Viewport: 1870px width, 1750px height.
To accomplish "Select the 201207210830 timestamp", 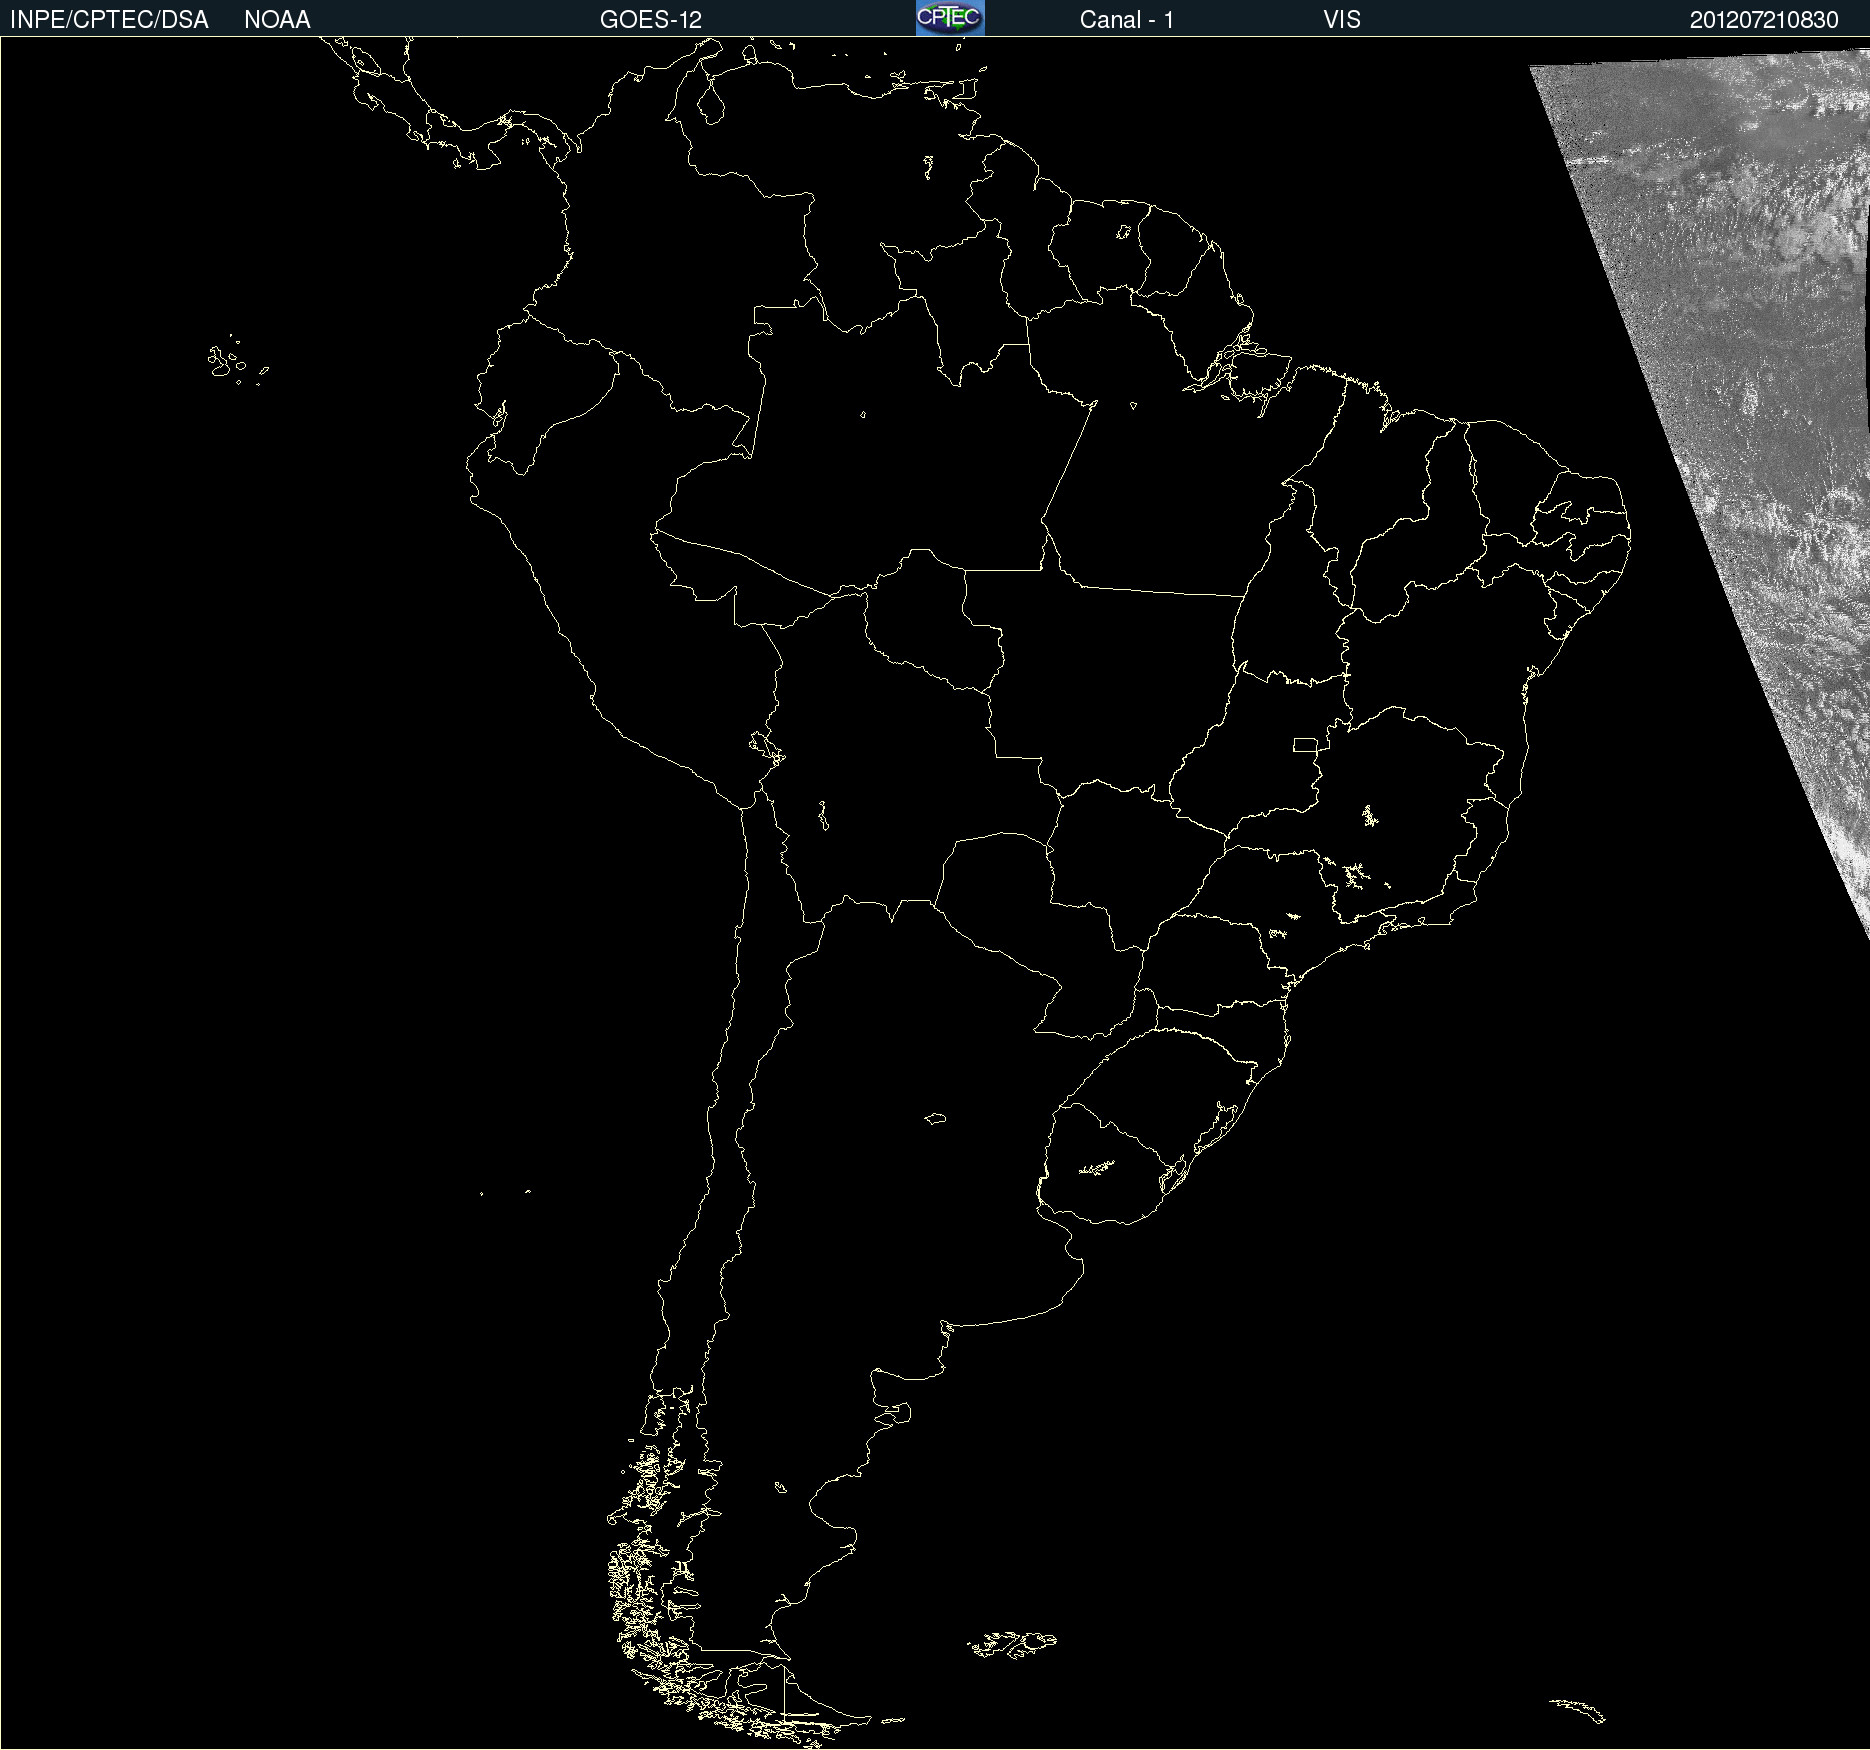I will coord(1764,20).
